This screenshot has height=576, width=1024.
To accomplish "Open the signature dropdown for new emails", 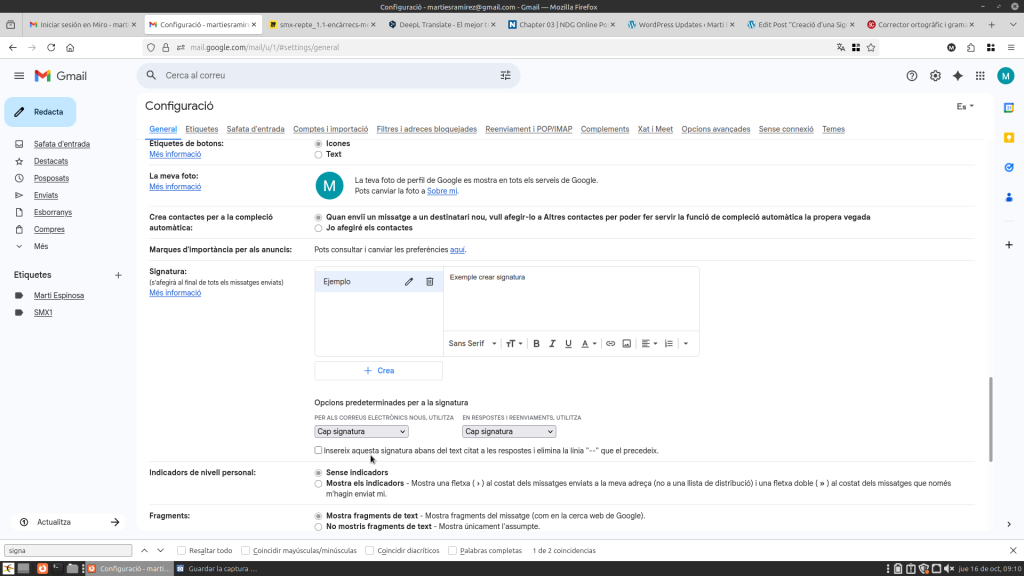I will tap(361, 431).
